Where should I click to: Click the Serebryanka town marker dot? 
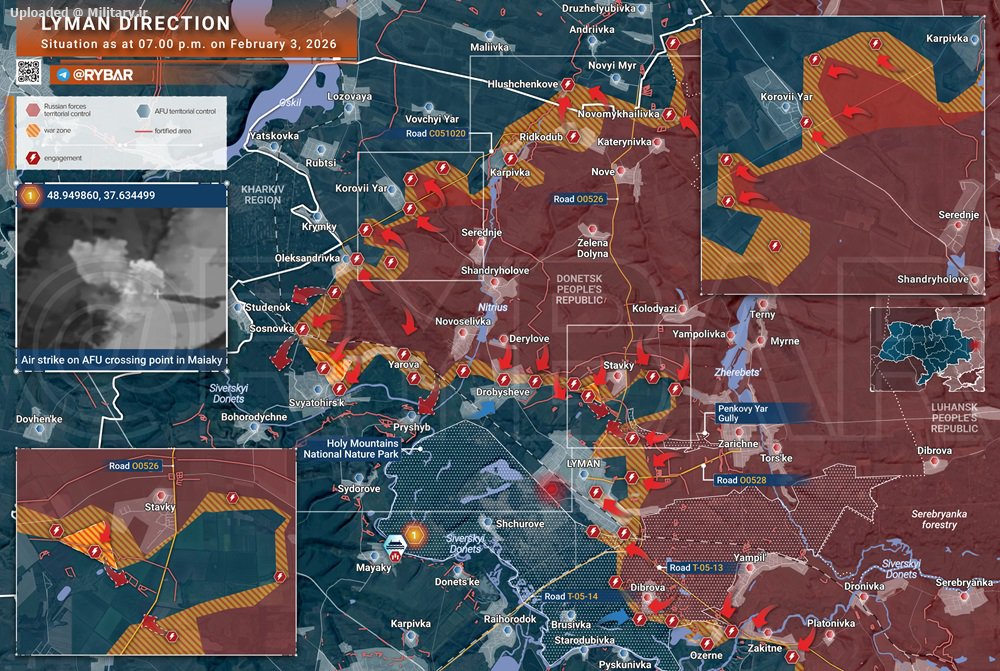coord(964,596)
